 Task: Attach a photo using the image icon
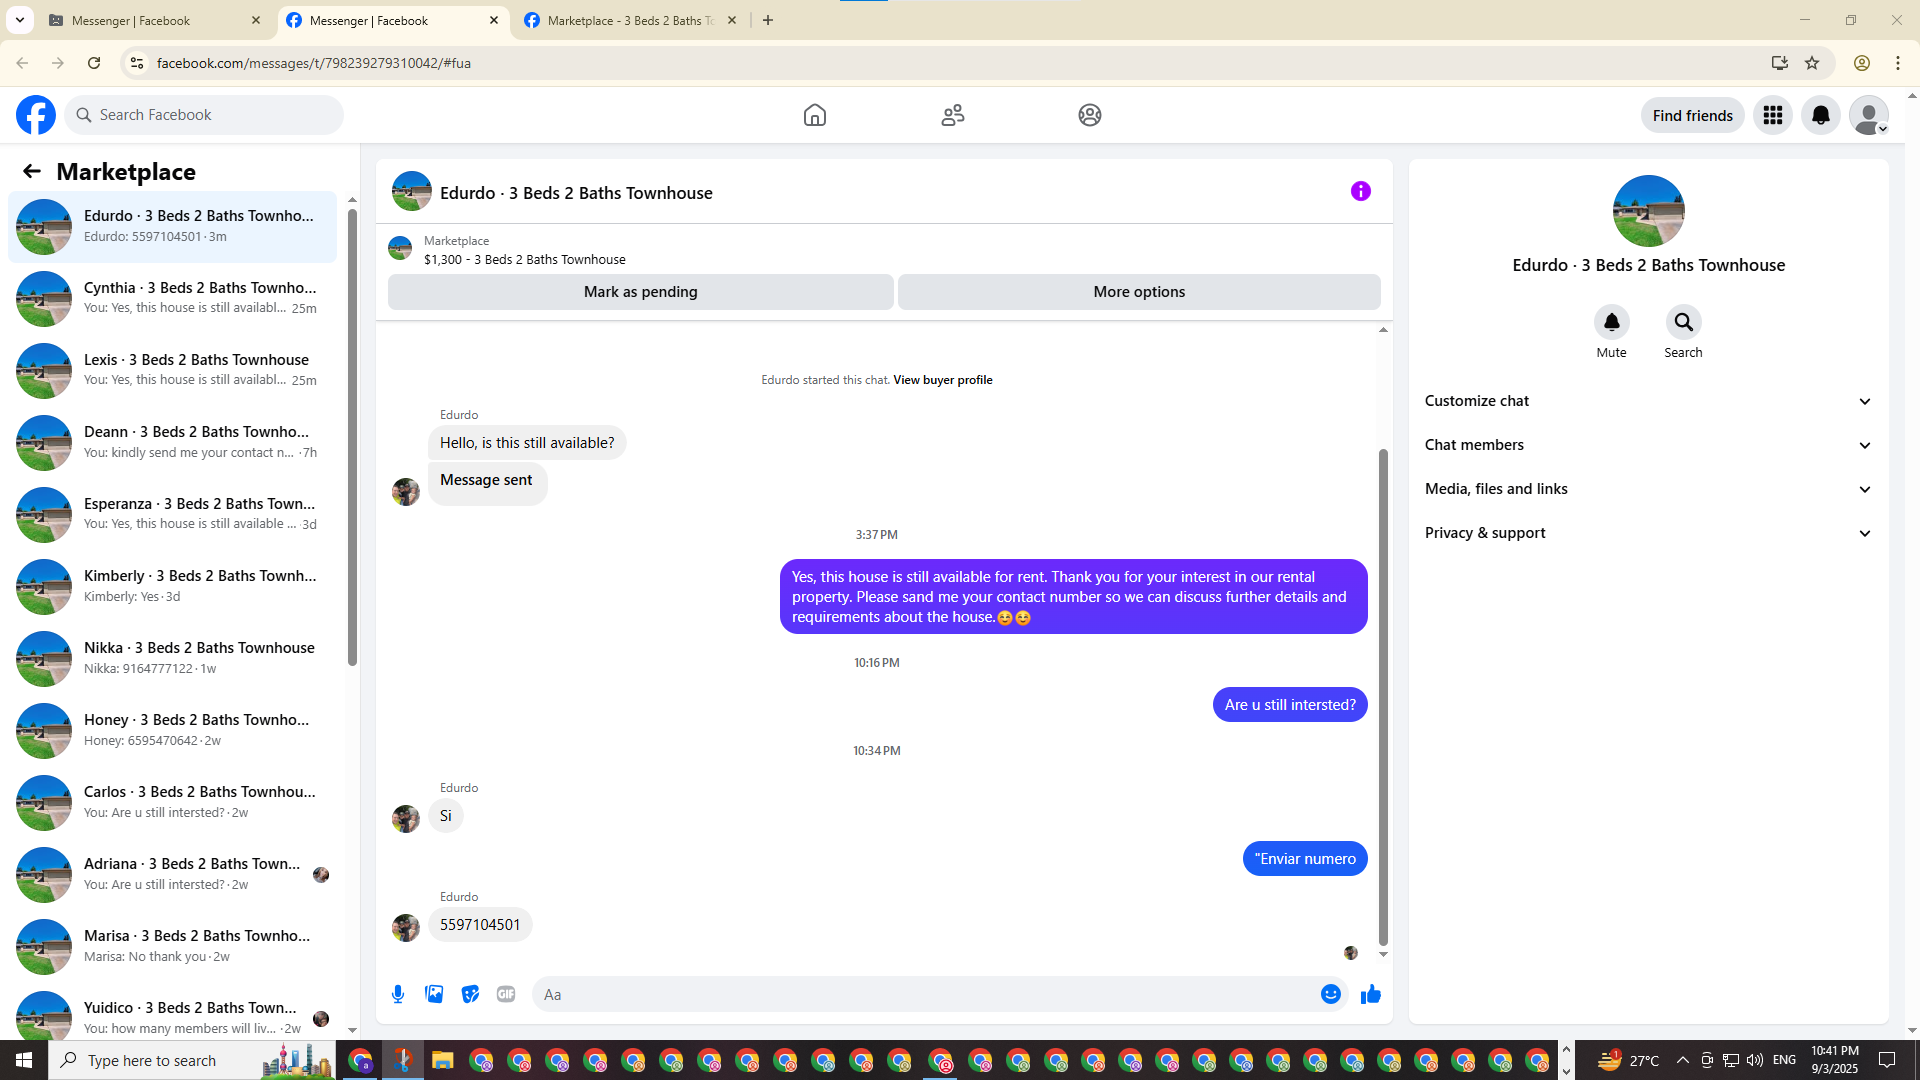click(434, 994)
